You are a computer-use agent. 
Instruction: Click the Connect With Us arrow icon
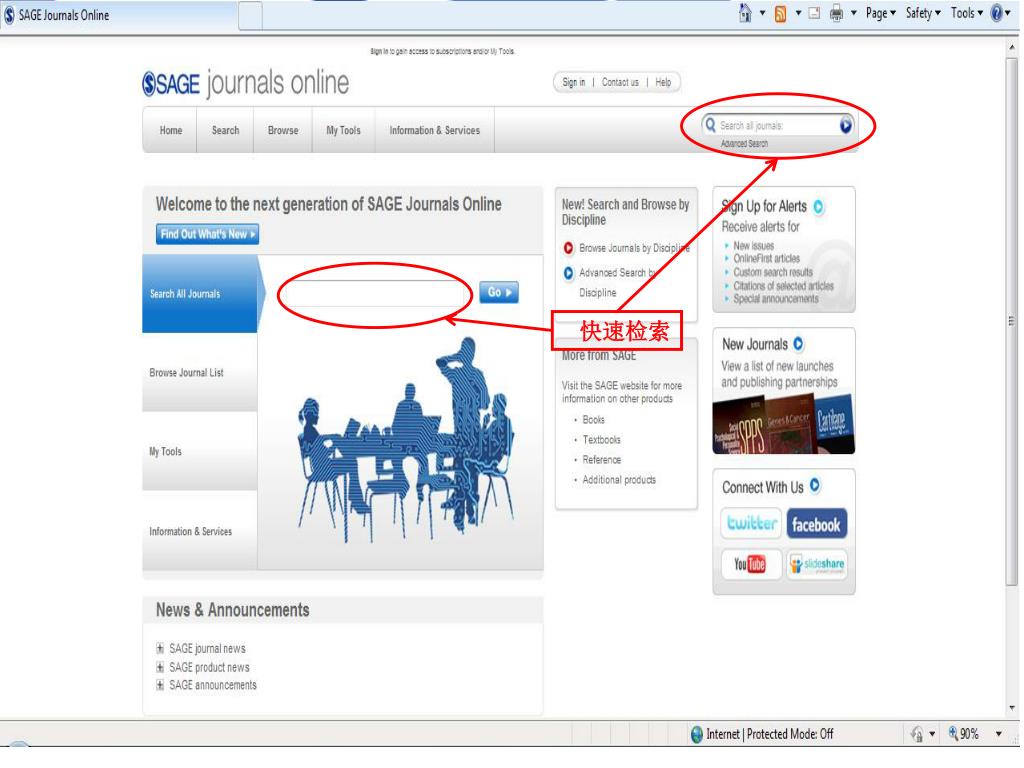815,486
